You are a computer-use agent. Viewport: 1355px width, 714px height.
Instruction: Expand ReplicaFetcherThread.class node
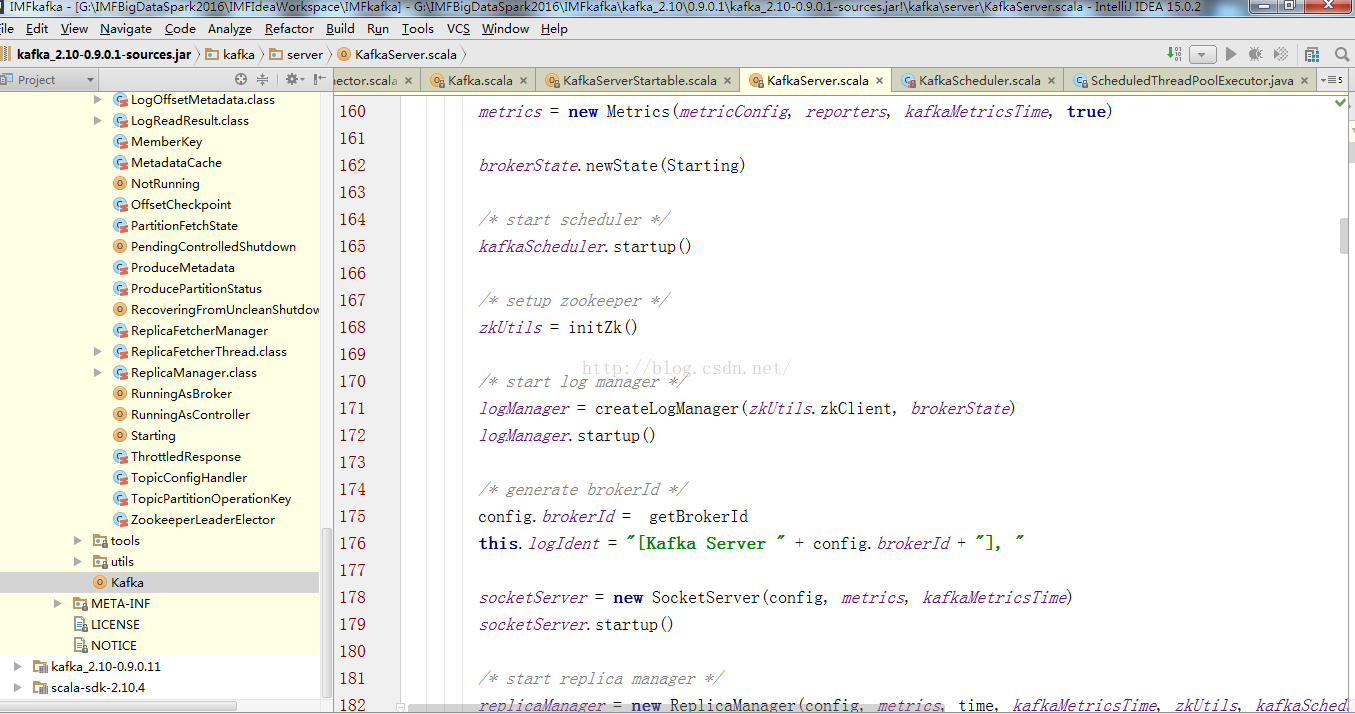pyautogui.click(x=97, y=352)
